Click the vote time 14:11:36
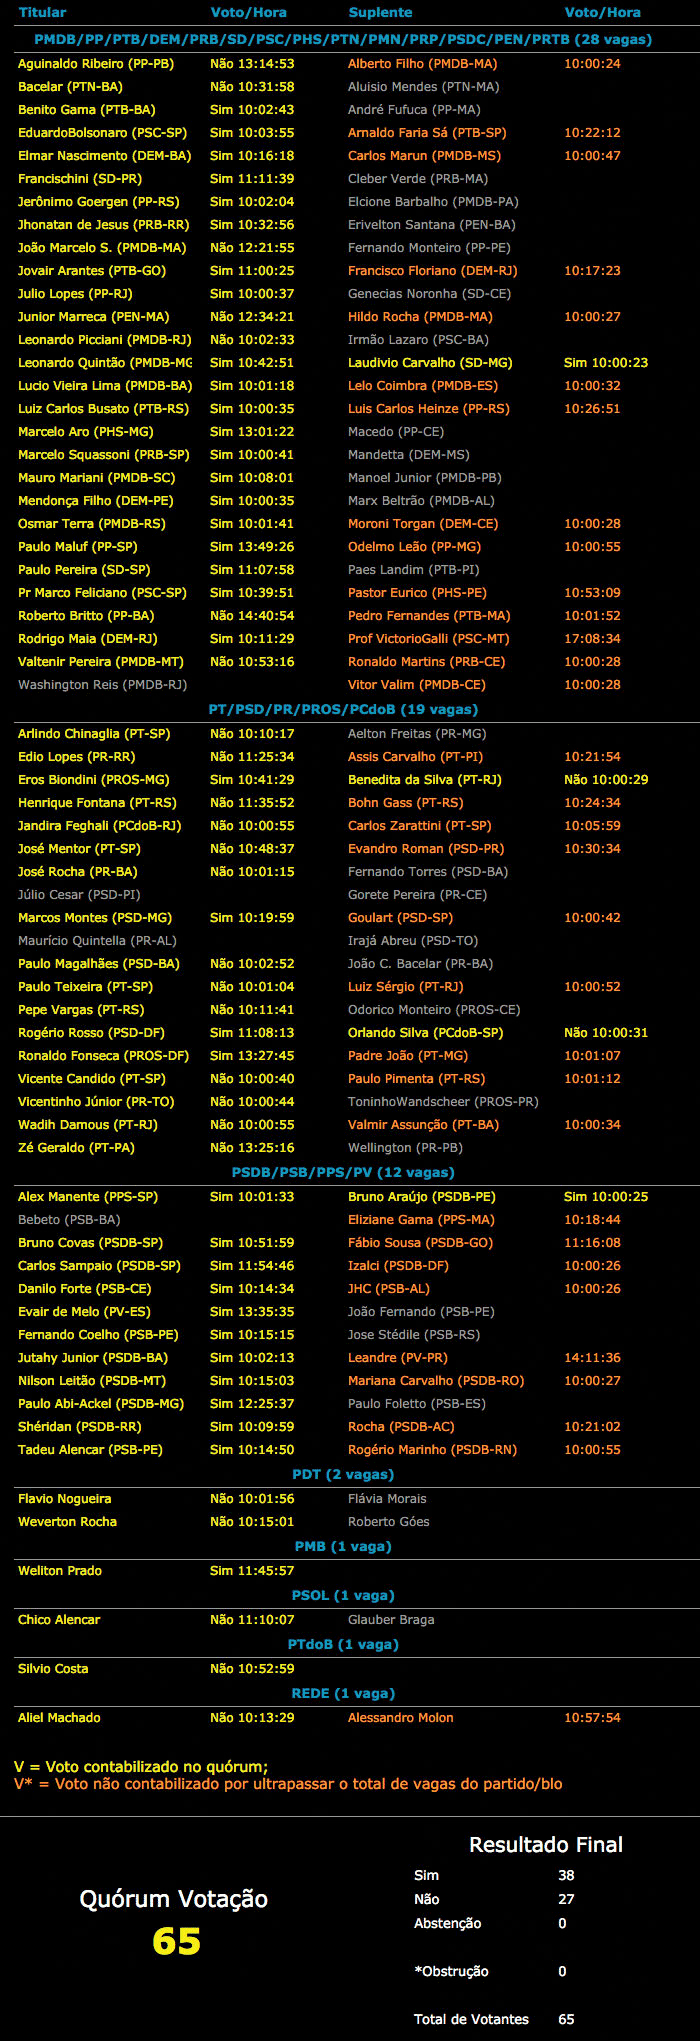Image resolution: width=700 pixels, height=2041 pixels. pyautogui.click(x=592, y=1358)
